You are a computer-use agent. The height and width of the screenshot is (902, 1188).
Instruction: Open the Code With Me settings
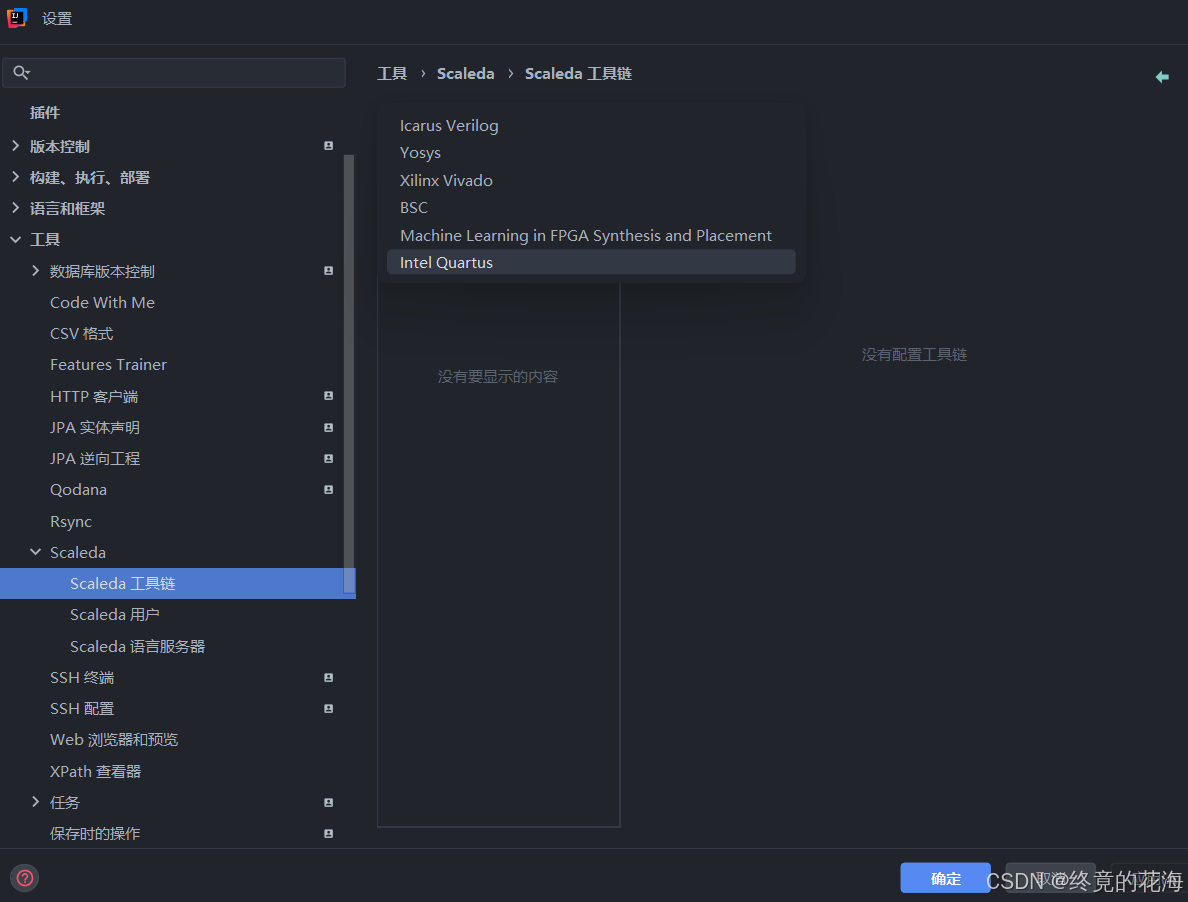(102, 302)
